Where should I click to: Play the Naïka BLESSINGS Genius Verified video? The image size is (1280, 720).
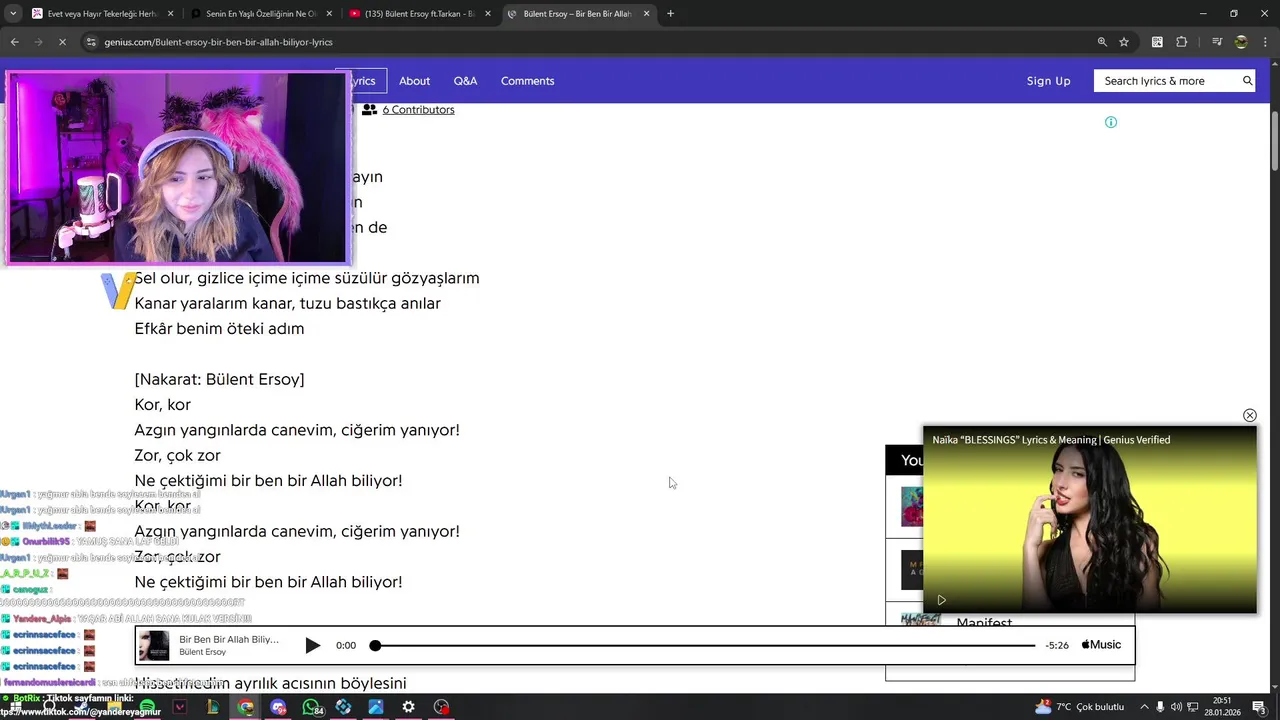[941, 600]
